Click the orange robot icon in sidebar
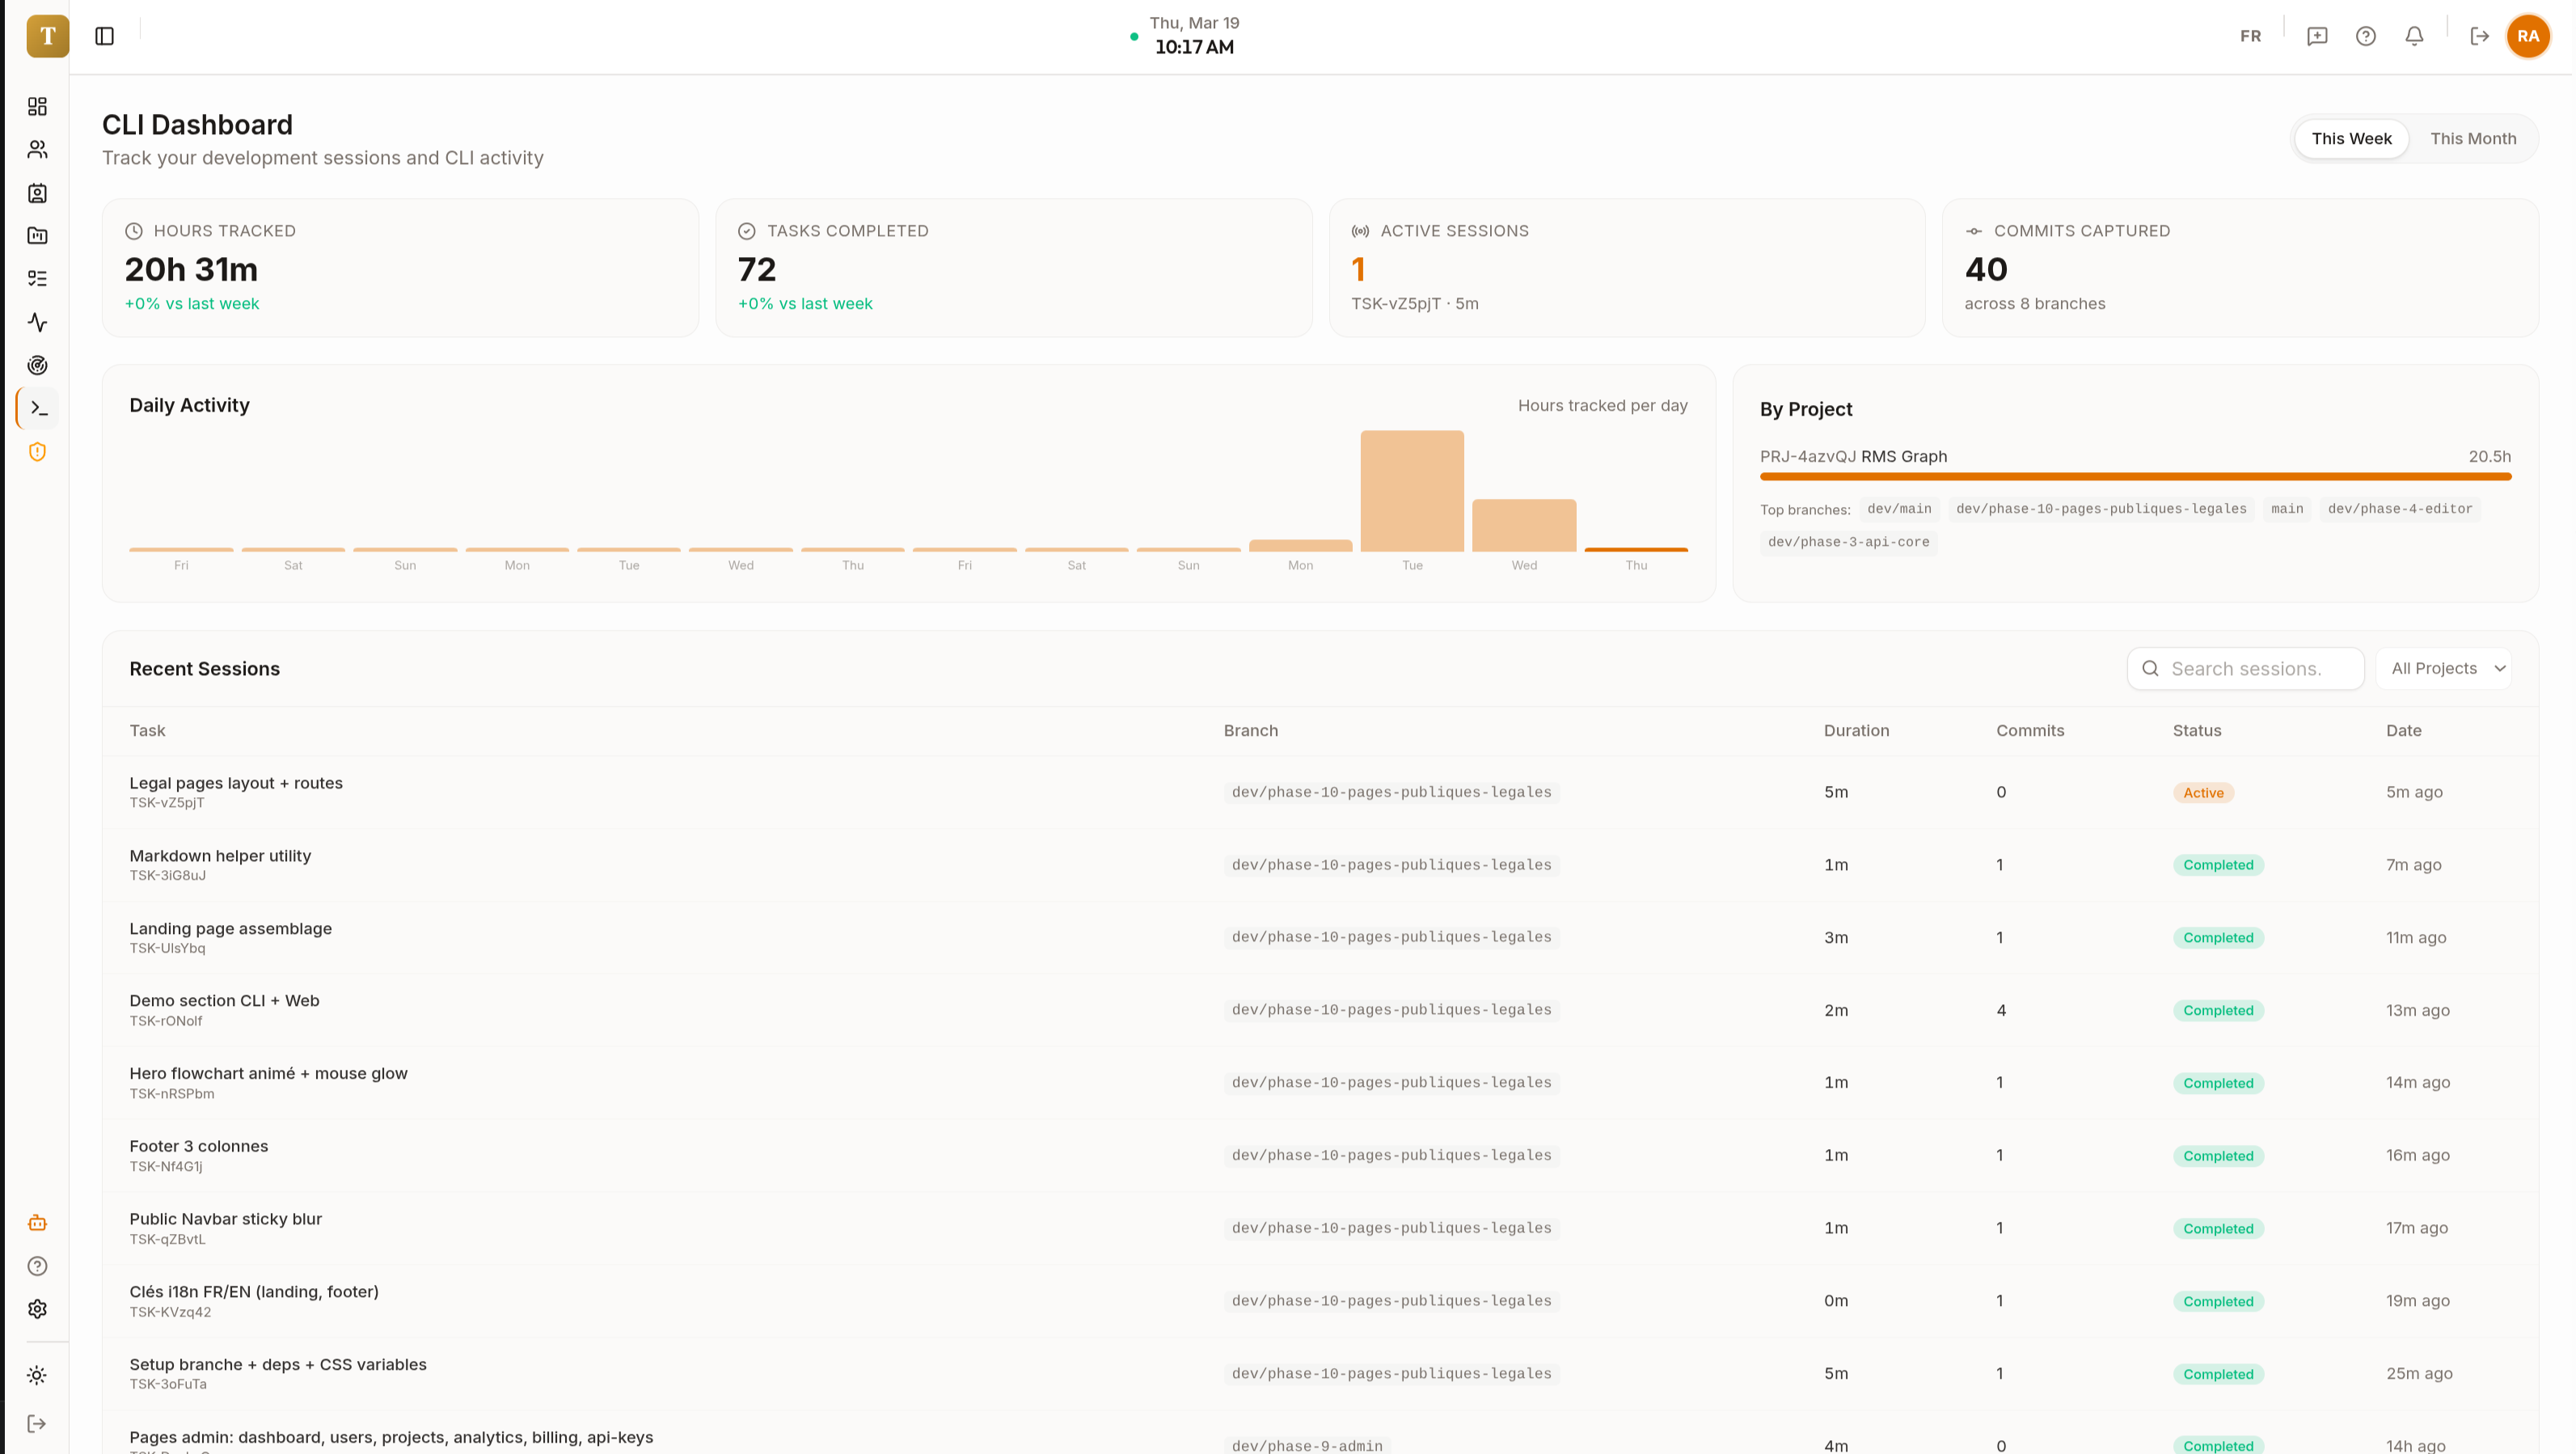2576x1454 pixels. click(x=37, y=1223)
